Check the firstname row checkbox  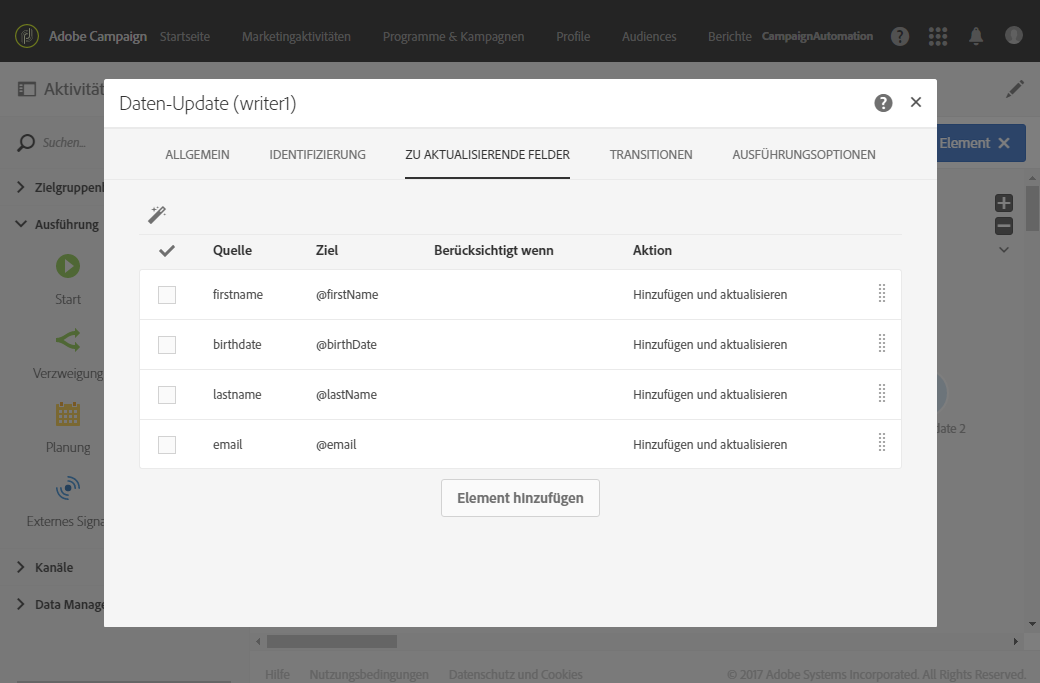point(167,295)
